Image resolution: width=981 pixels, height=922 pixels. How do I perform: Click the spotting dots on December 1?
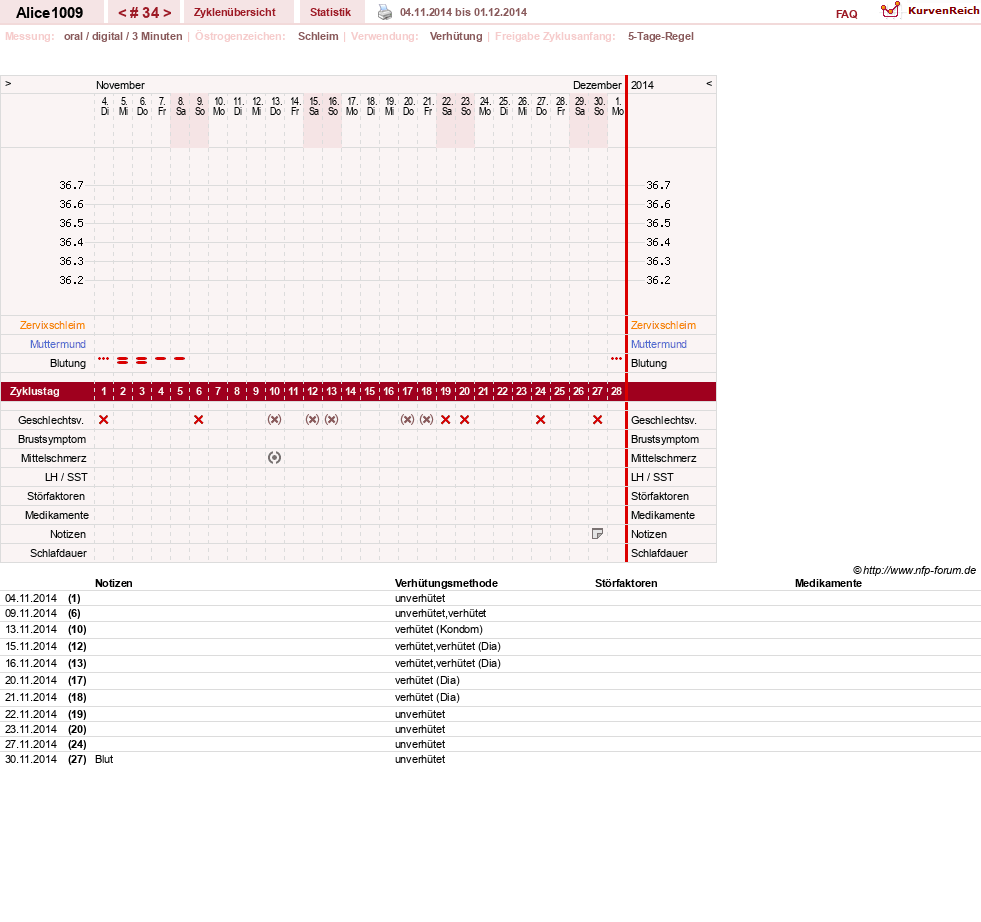616,358
